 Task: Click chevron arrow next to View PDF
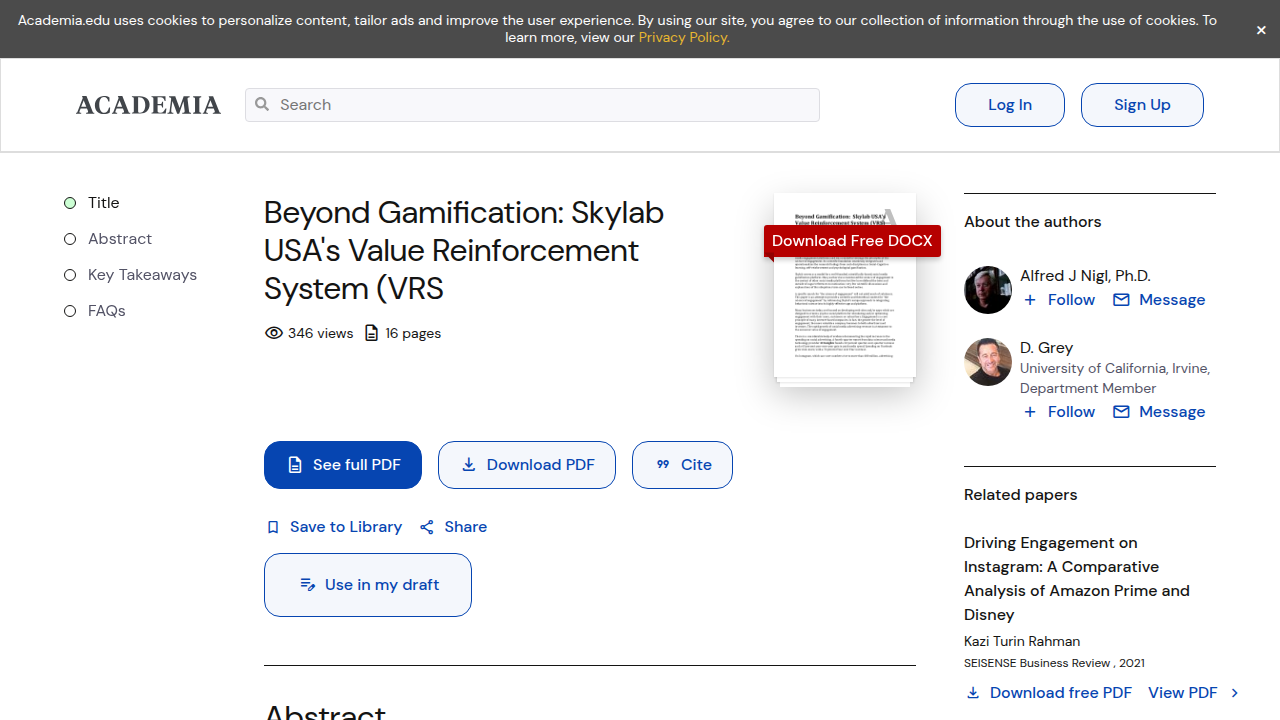[1235, 693]
